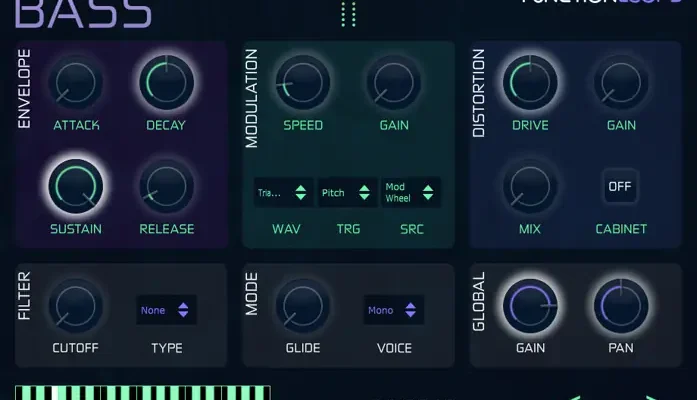Image resolution: width=697 pixels, height=400 pixels.
Task: Adjust the Distortion MIX knob
Action: click(x=530, y=187)
